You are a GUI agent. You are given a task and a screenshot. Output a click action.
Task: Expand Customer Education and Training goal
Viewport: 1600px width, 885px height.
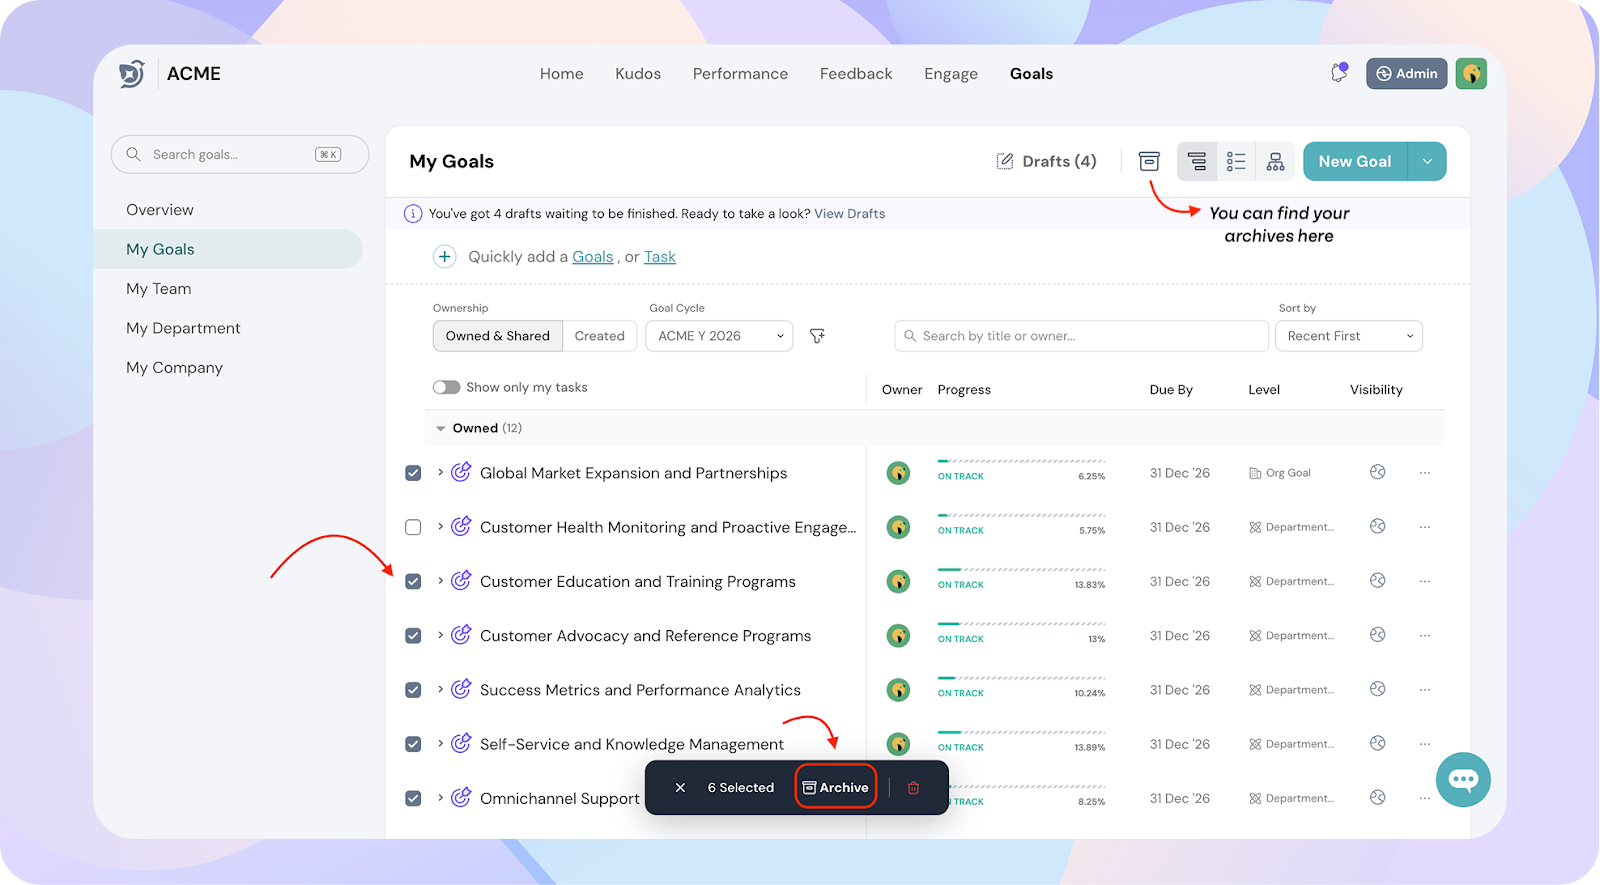point(440,580)
